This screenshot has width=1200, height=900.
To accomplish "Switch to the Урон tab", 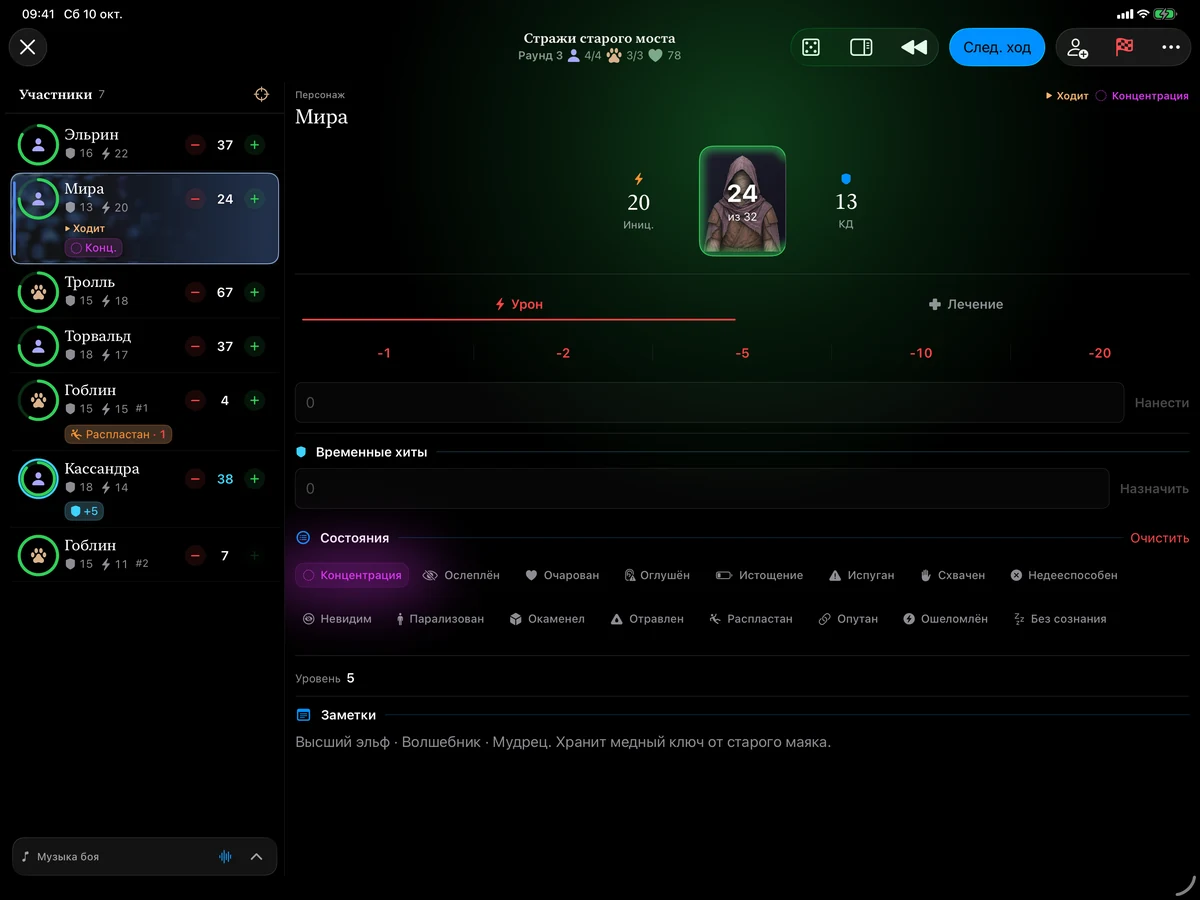I will point(519,304).
